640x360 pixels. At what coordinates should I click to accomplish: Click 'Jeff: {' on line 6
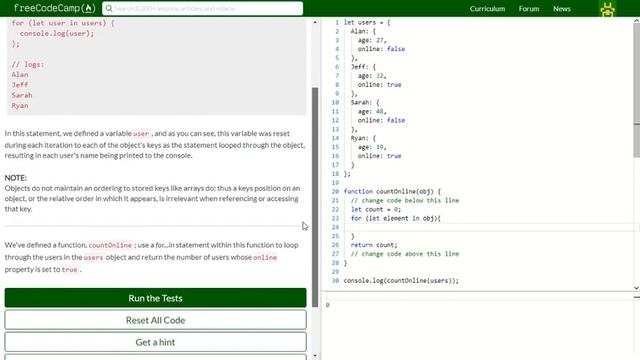(x=363, y=67)
